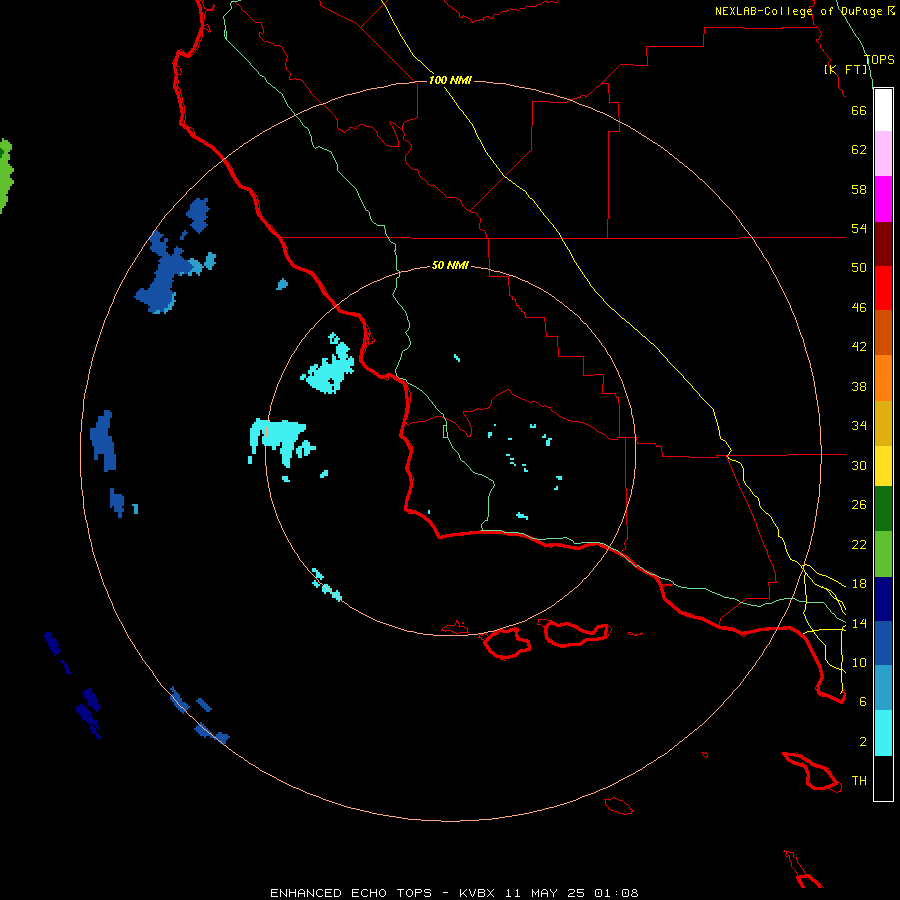Click the '50 NMI' range ring label

pos(450,265)
